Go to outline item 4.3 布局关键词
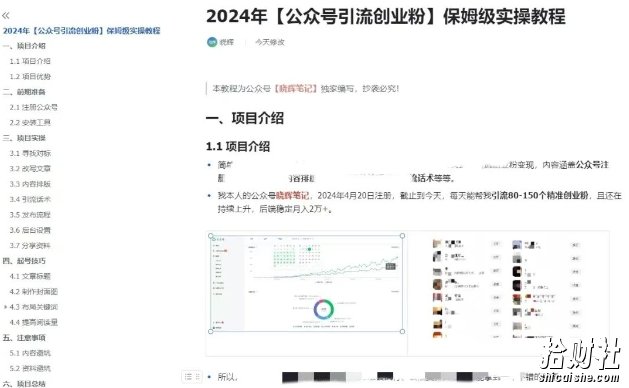629x388 pixels. tap(34, 307)
